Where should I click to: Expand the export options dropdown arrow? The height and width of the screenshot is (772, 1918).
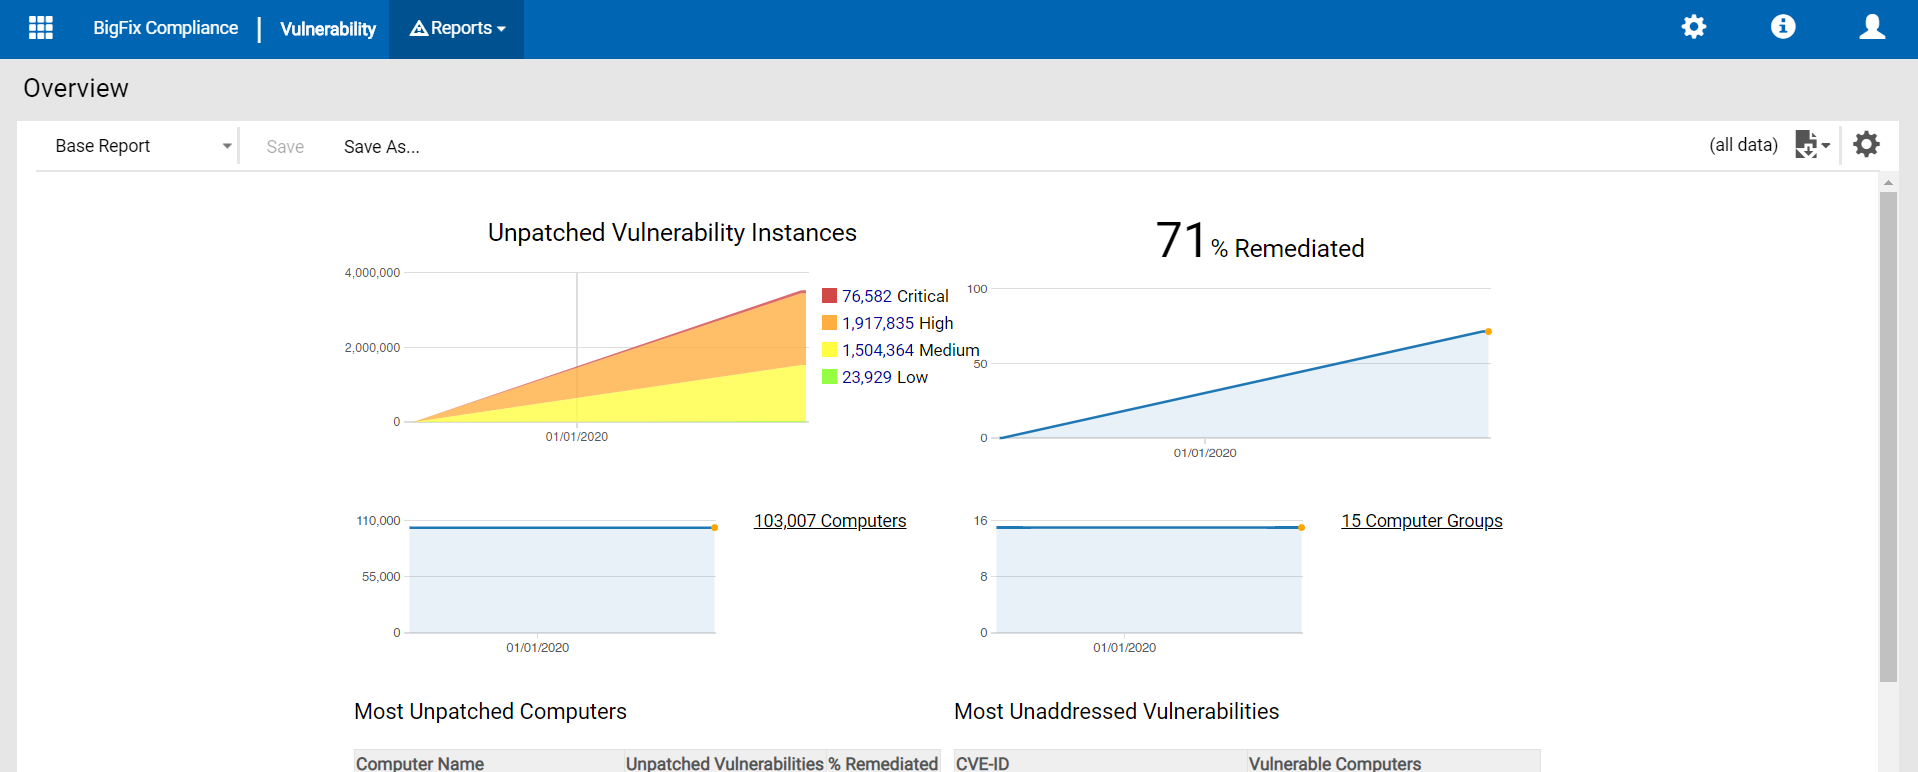1826,146
